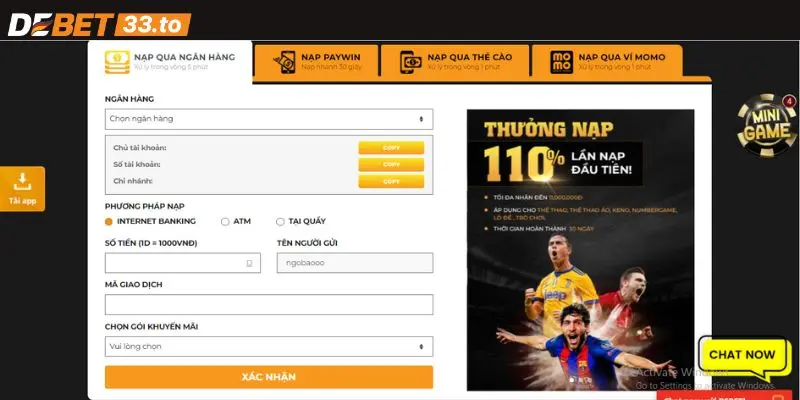The width and height of the screenshot is (800, 400).
Task: Click the Paywin phone payment icon
Action: pyautogui.click(x=284, y=62)
